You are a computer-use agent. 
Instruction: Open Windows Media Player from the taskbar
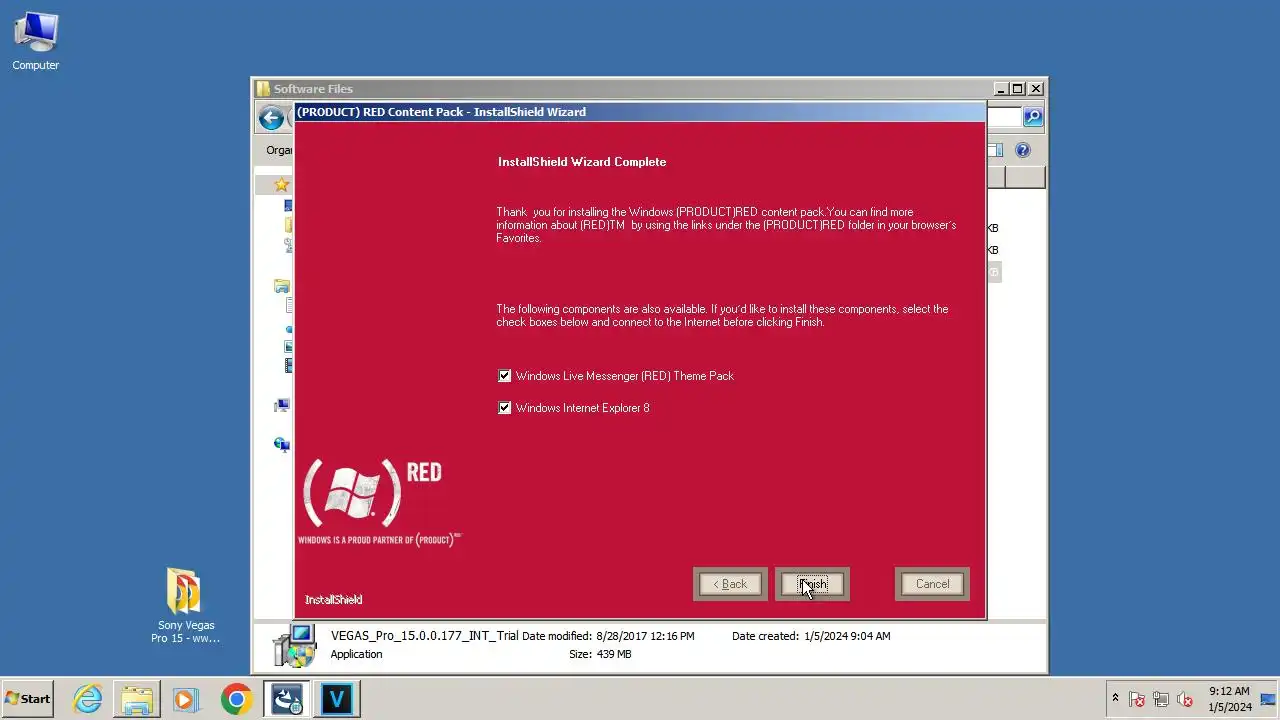click(x=186, y=699)
